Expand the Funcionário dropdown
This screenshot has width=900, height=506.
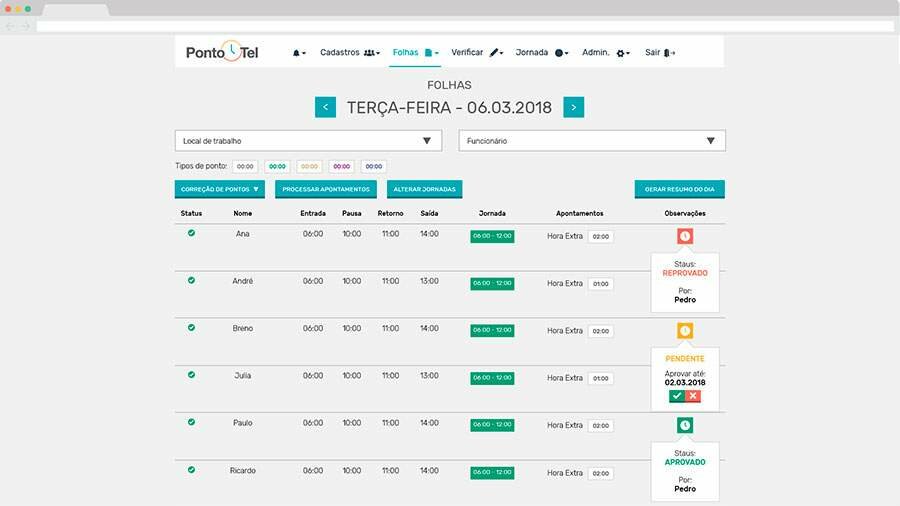click(x=592, y=141)
